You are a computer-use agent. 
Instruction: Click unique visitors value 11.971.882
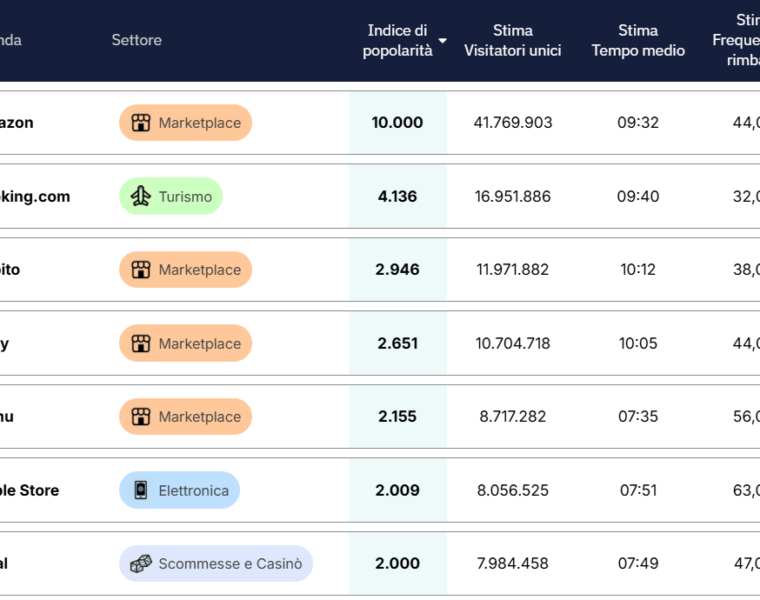click(513, 269)
